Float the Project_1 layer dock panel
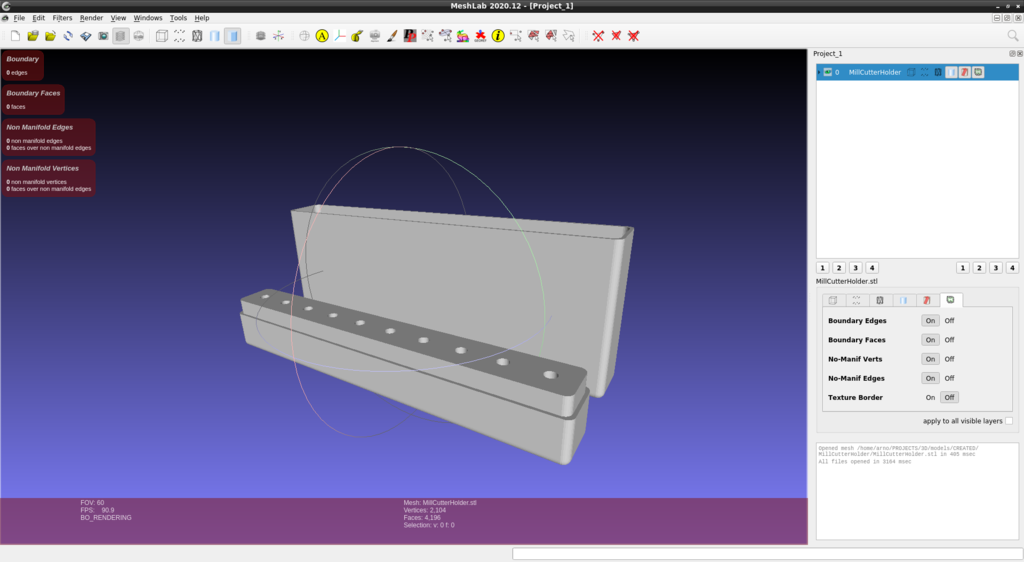The image size is (1024, 562). tap(1012, 54)
